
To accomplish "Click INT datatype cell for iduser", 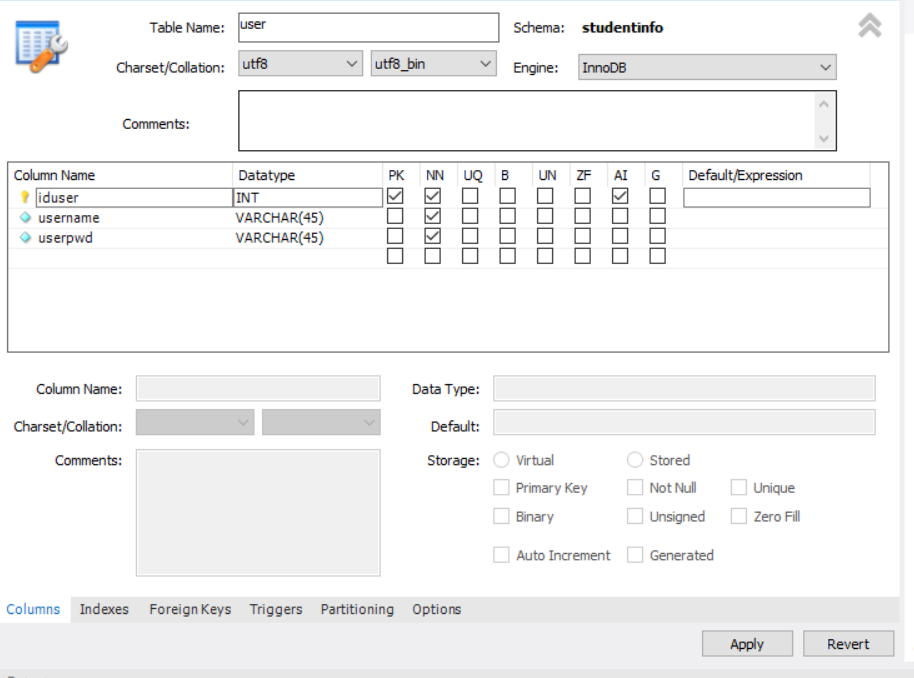I will pos(308,198).
